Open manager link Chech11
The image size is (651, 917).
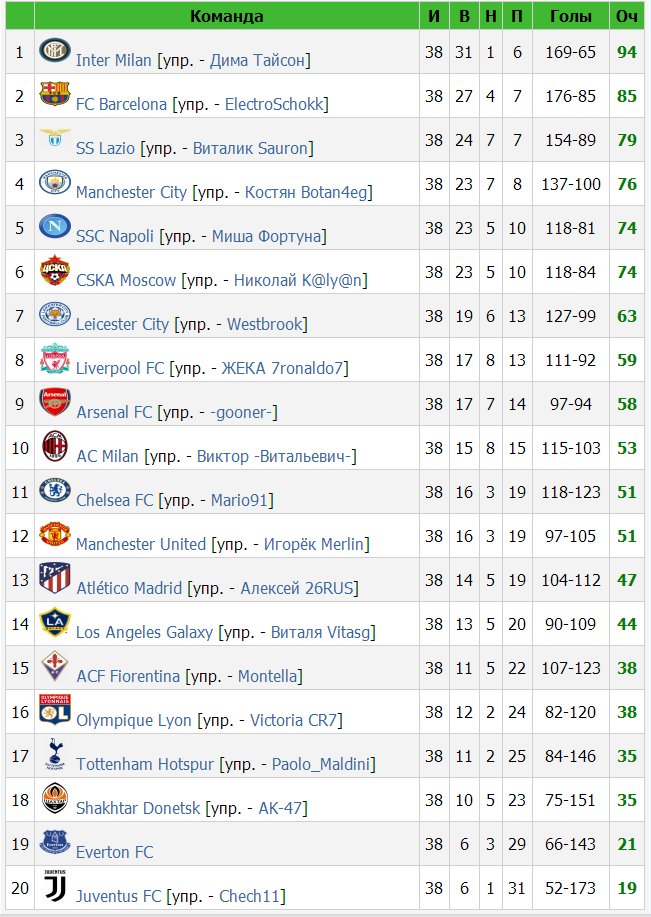pos(250,896)
